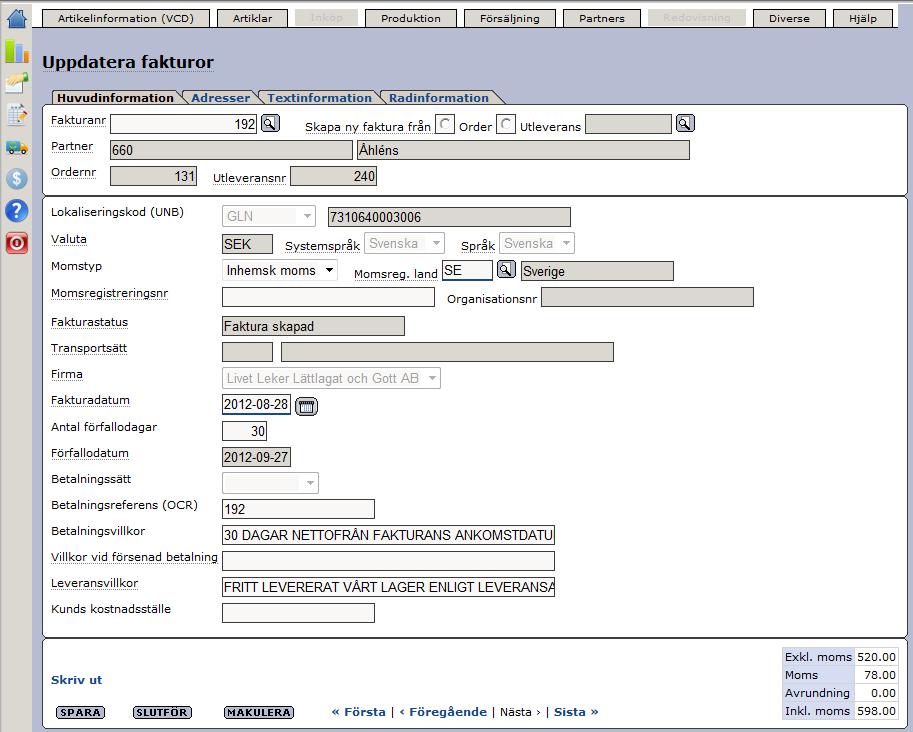
Task: Open the Partners menu
Action: click(x=601, y=18)
